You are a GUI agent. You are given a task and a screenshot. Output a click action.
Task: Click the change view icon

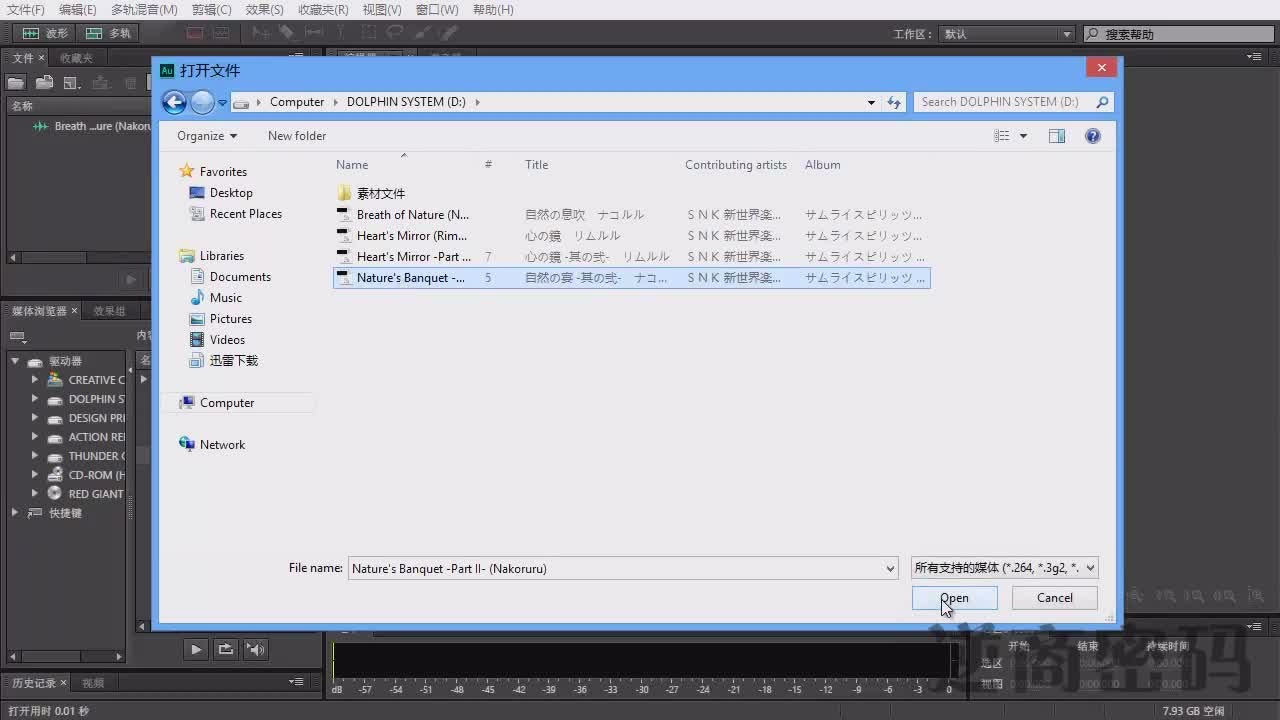[x=1002, y=136]
